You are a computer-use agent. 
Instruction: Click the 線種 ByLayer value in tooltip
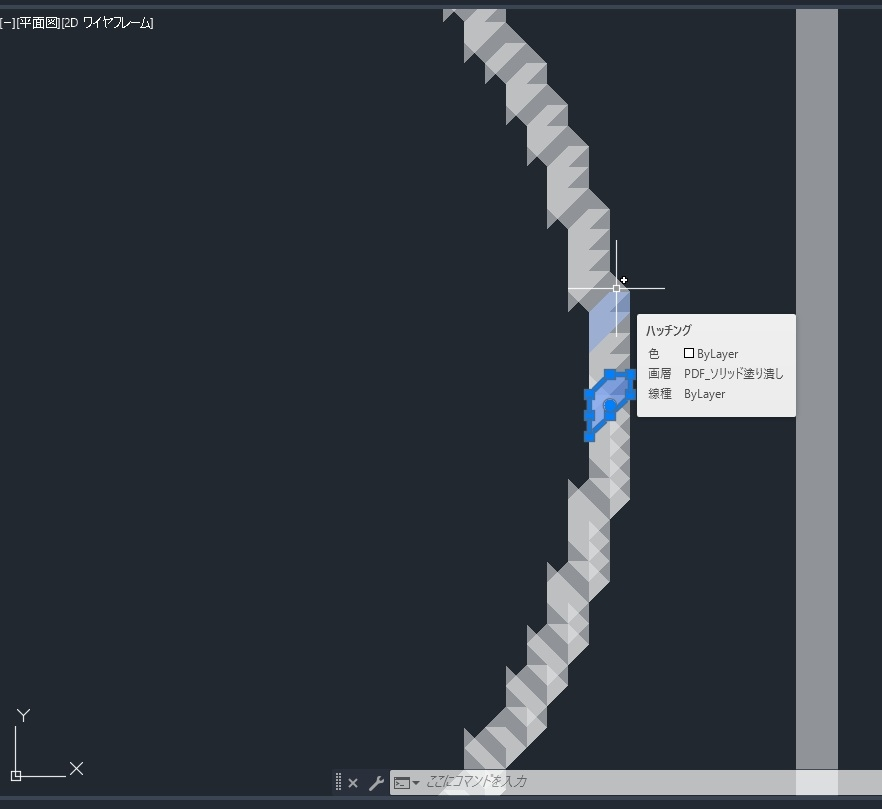(704, 394)
